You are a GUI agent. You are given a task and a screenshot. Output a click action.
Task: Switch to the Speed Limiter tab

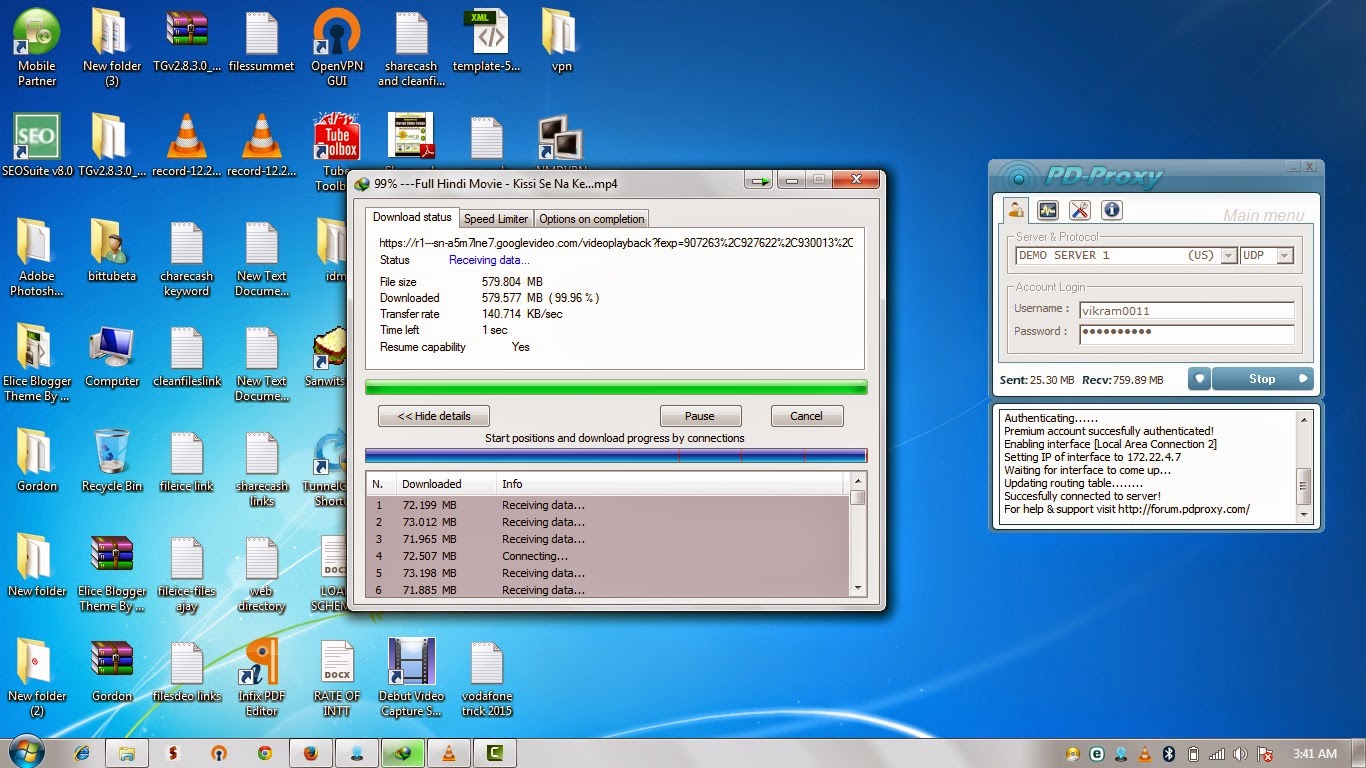[496, 219]
